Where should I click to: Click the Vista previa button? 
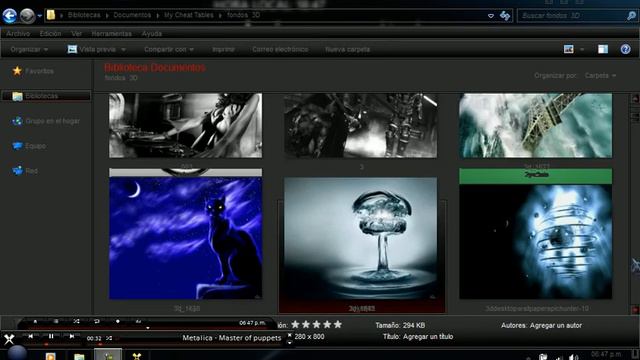tap(92, 49)
